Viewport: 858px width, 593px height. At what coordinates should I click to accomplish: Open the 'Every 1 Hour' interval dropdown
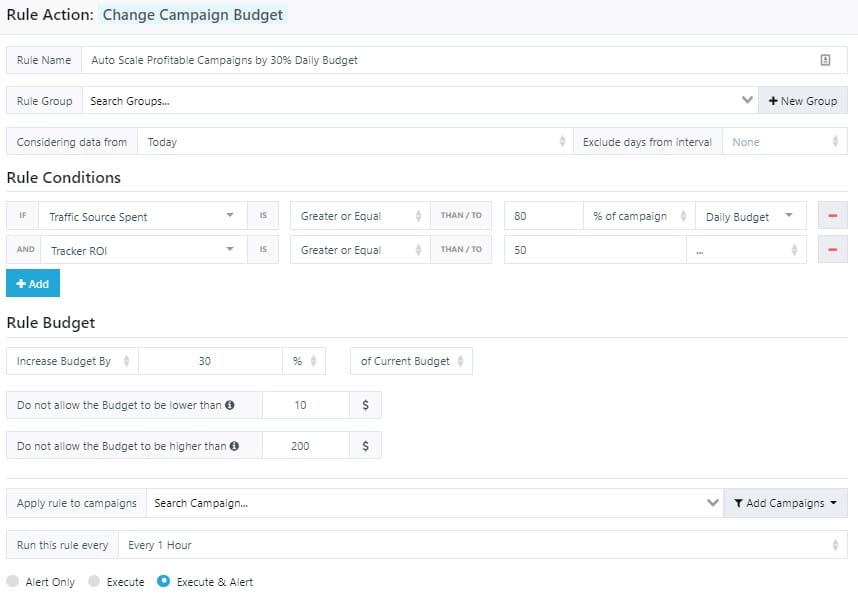[483, 545]
